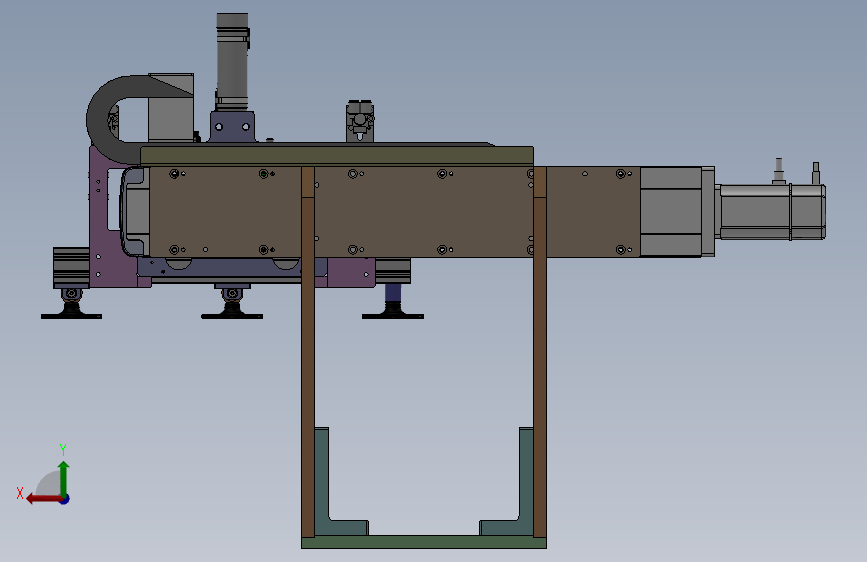This screenshot has height=562, width=867.
Task: Select the small sensor clamp on top plate
Action: [360, 121]
